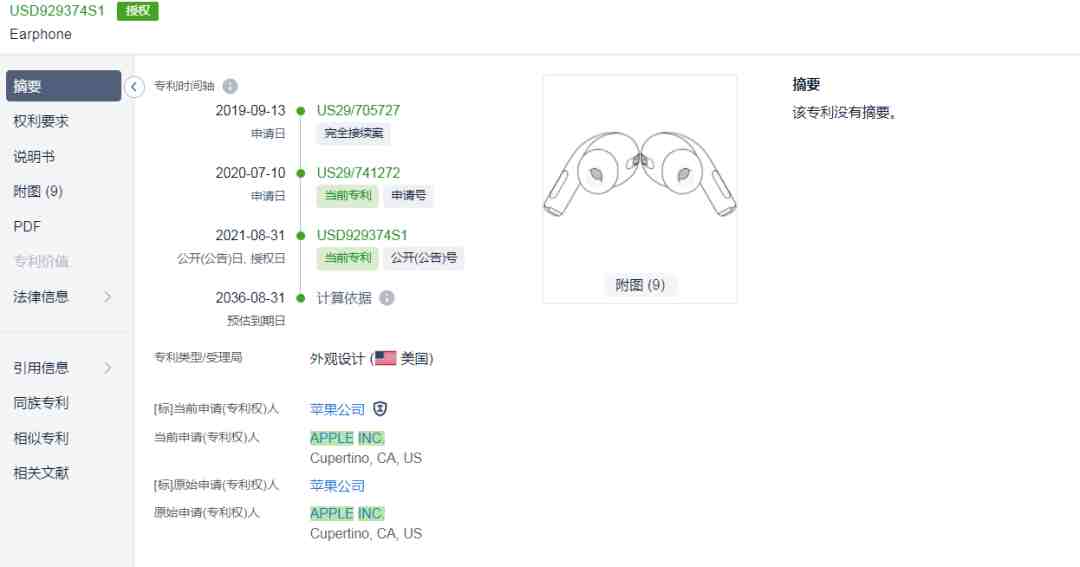Click the US flag icon
1080x567 pixels.
pyautogui.click(x=385, y=358)
